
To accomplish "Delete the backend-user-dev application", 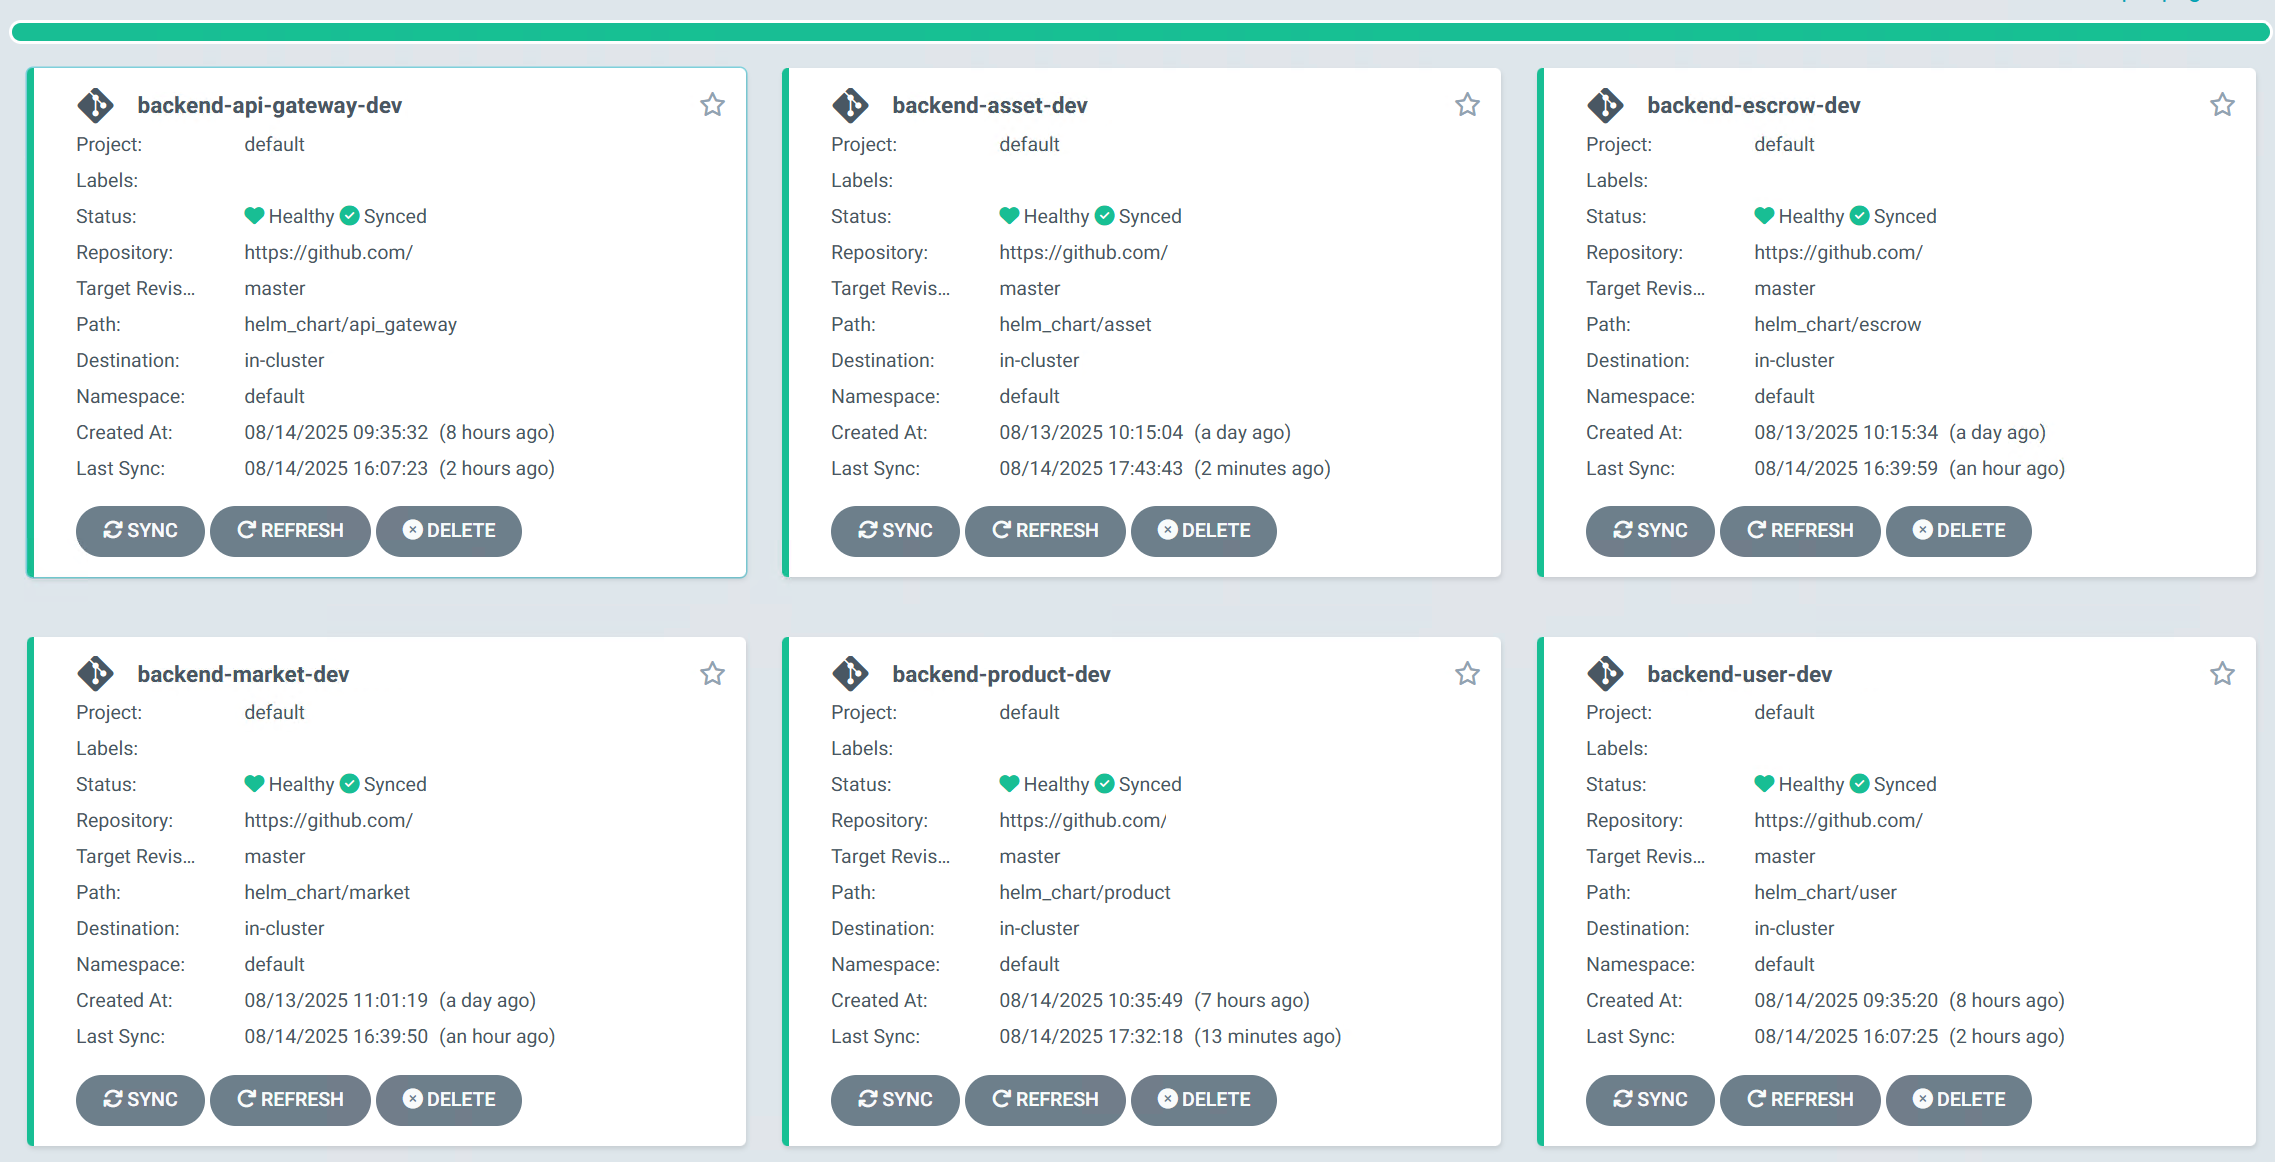I will [1959, 1100].
